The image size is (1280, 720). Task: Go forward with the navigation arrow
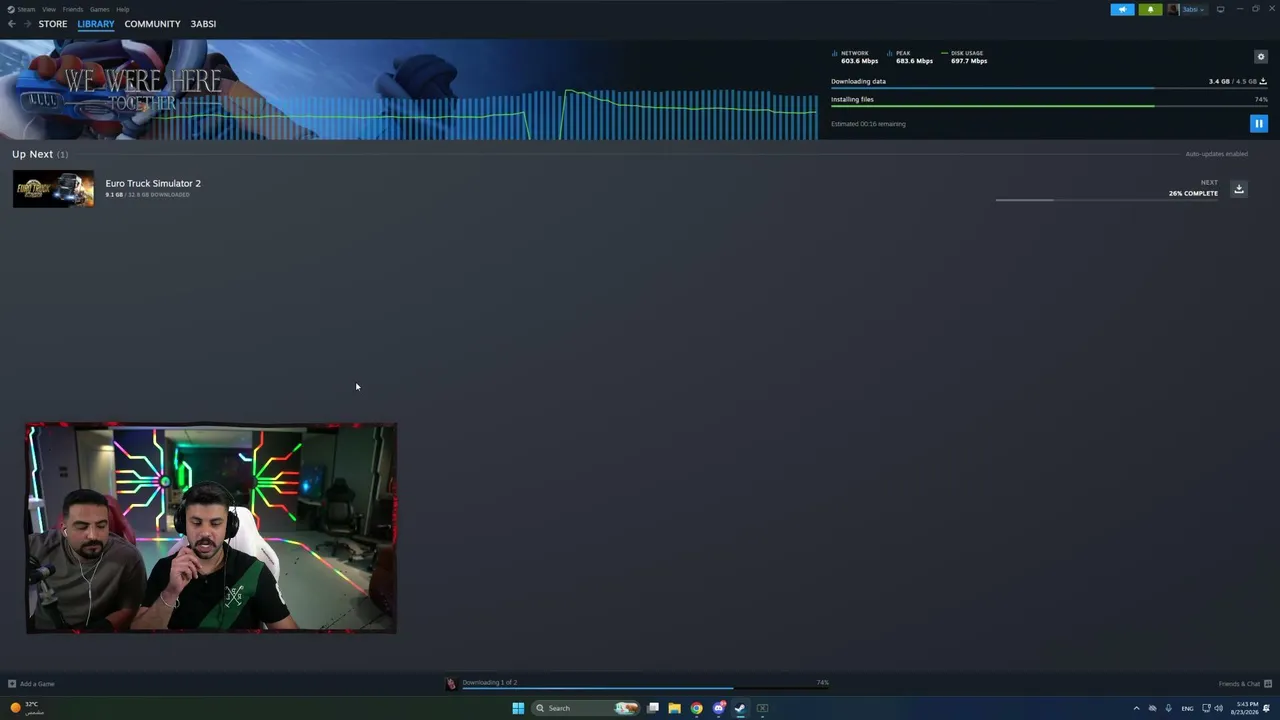point(27,24)
